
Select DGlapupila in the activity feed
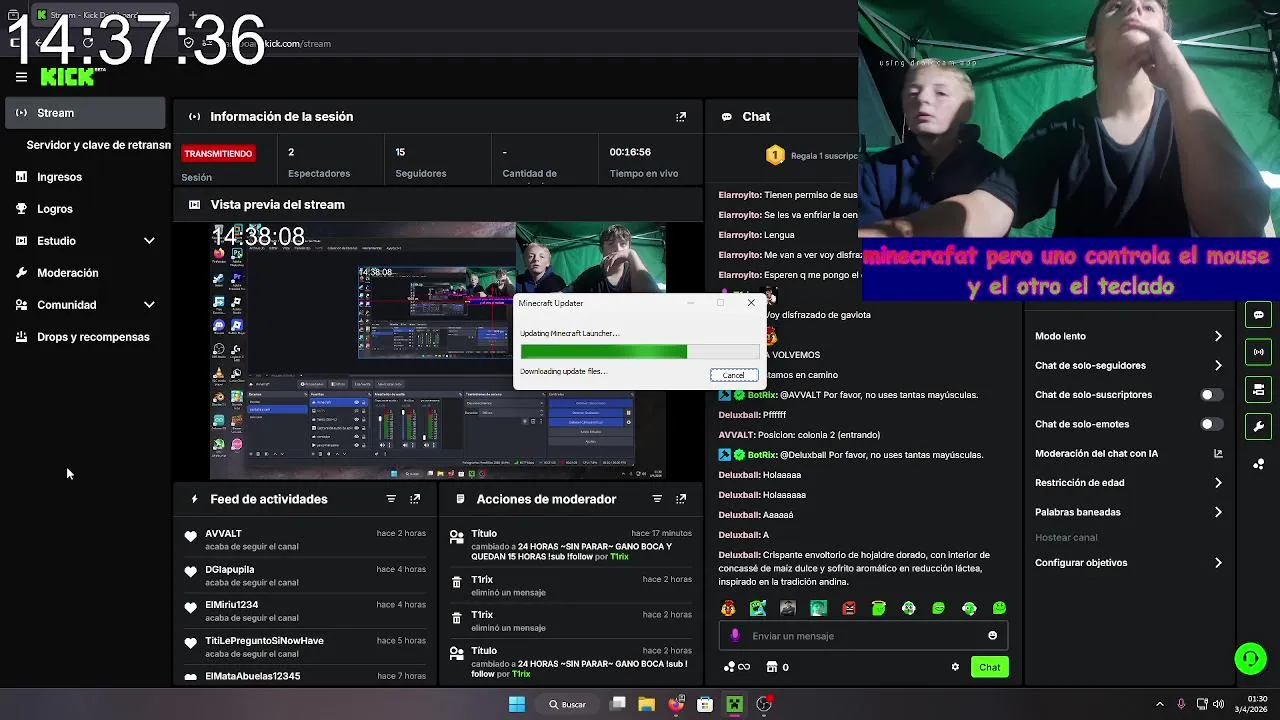[229, 570]
